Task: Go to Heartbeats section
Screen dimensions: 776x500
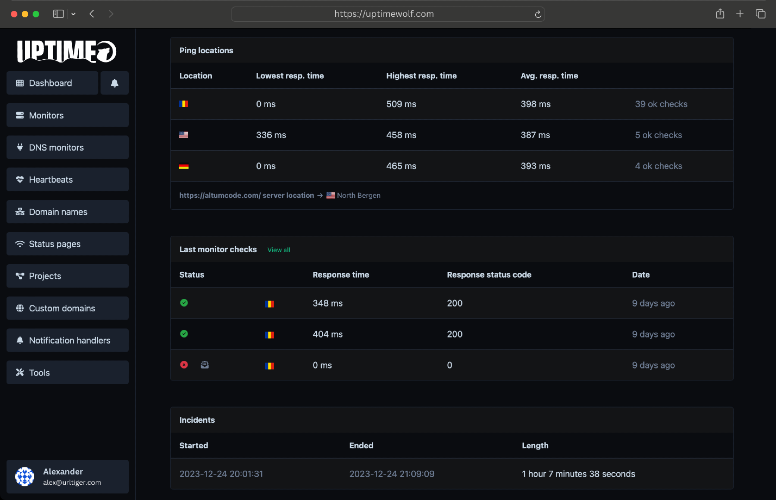Action: tap(68, 180)
